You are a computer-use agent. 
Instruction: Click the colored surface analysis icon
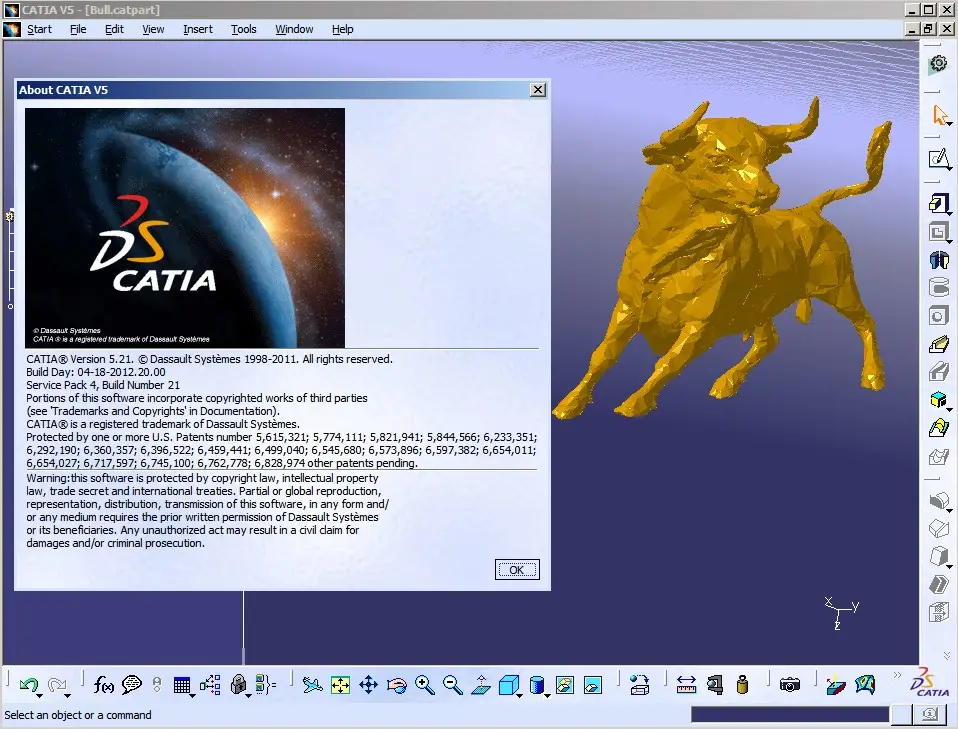tap(865, 685)
